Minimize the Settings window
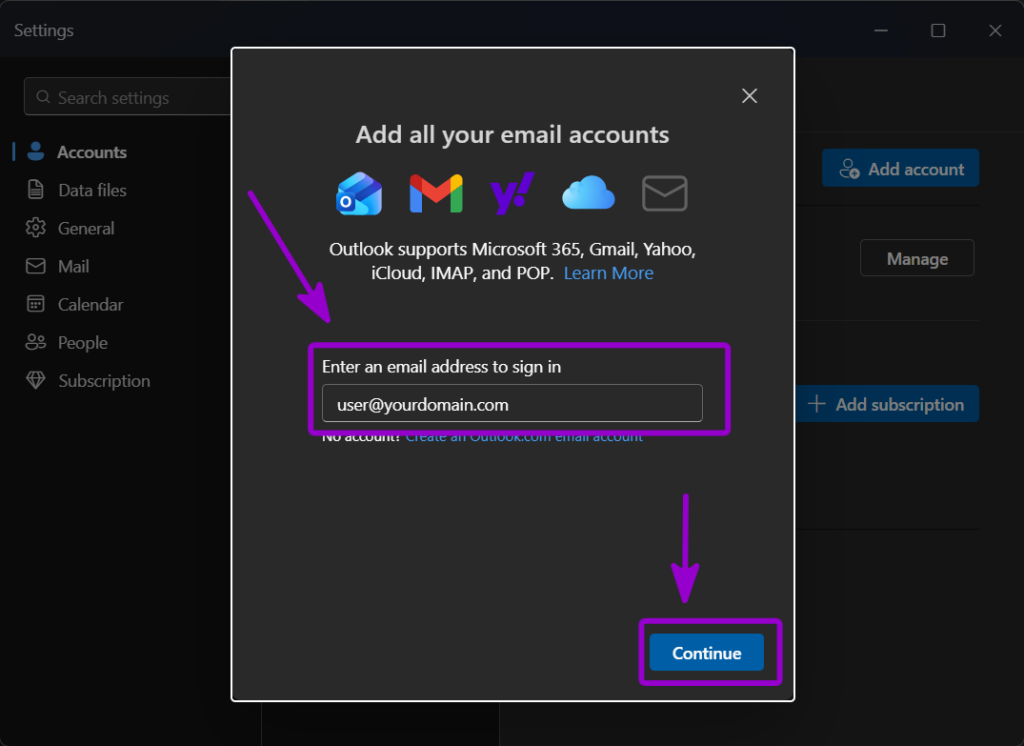Image resolution: width=1024 pixels, height=746 pixels. pyautogui.click(x=881, y=30)
